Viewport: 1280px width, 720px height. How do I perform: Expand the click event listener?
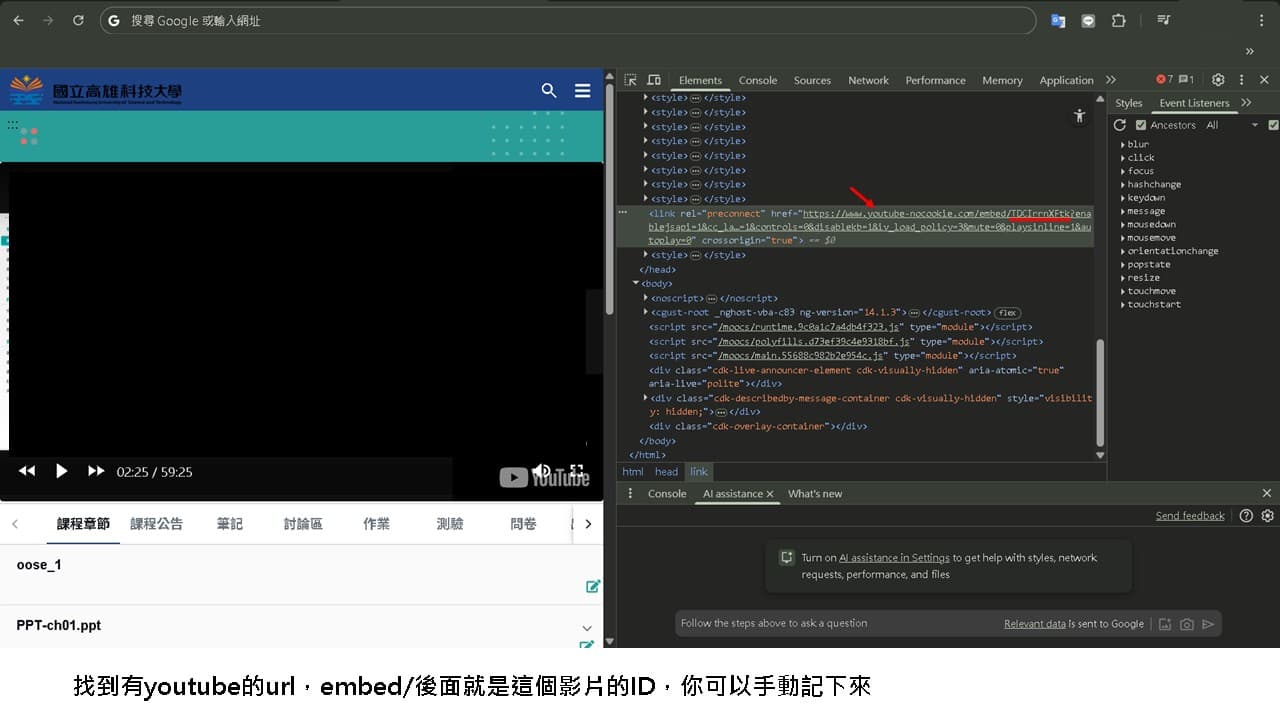pos(1123,158)
